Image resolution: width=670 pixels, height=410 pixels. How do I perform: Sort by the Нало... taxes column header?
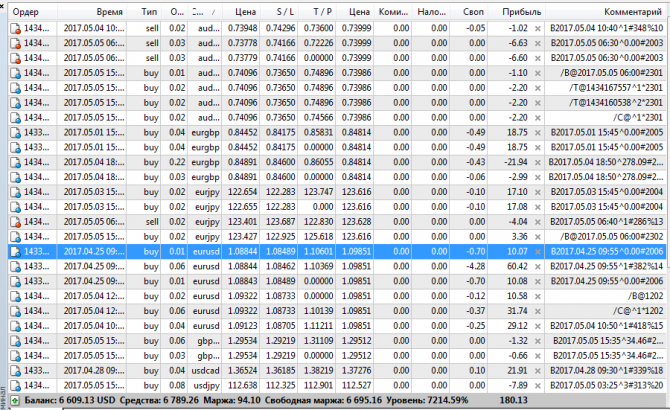(x=432, y=12)
